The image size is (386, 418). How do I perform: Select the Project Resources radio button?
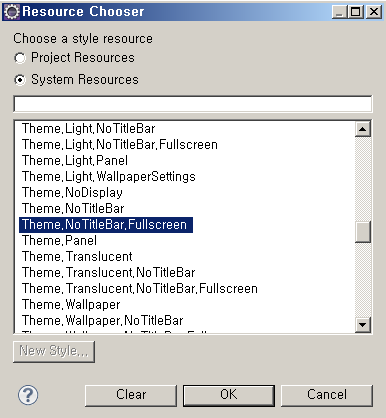(20, 58)
